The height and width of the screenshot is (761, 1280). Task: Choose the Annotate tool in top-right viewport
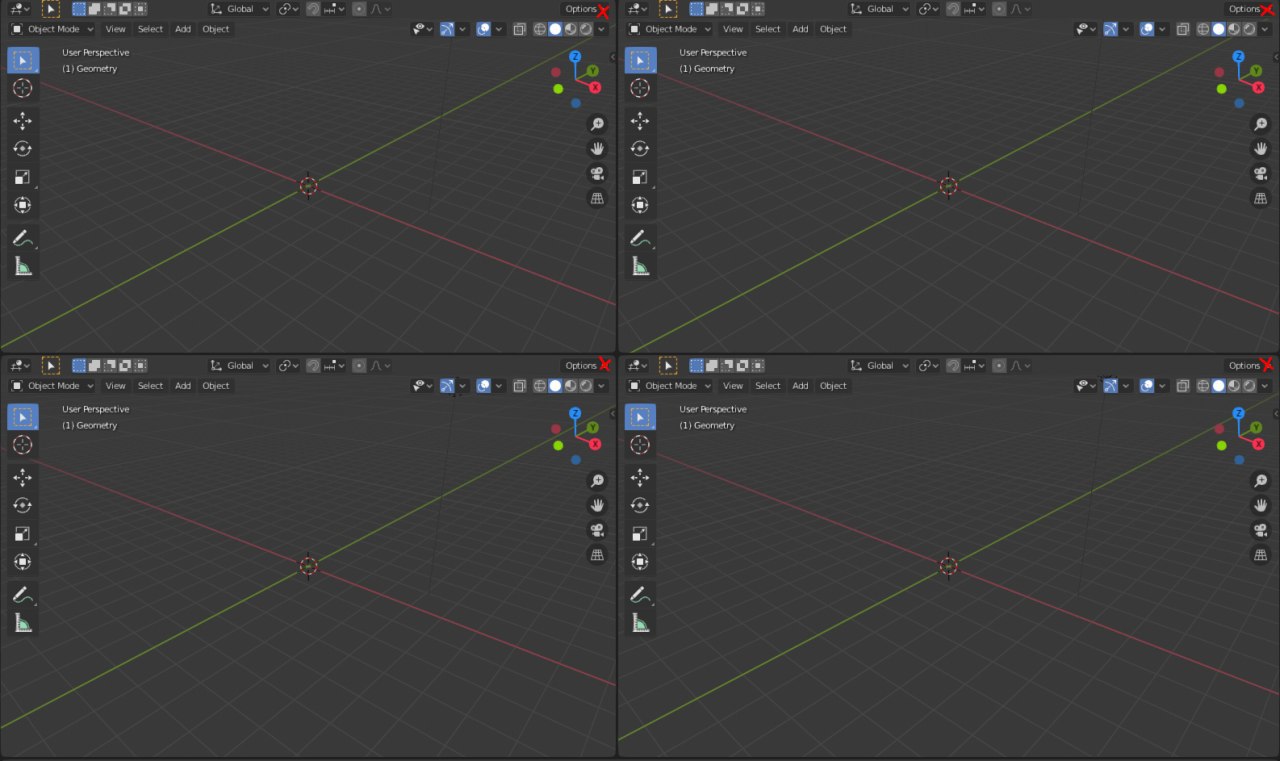640,238
